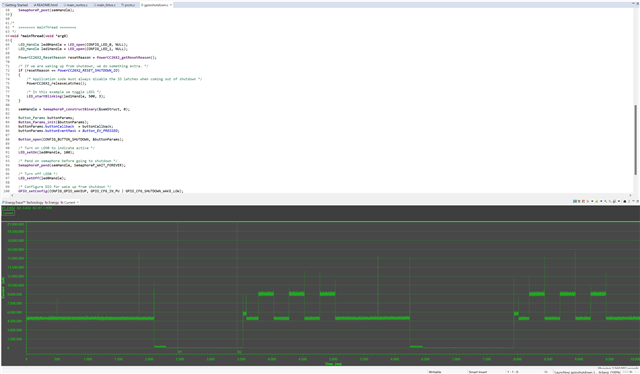Click the green icon in the graph toolbar
This screenshot has width=640, height=374.
596,201
